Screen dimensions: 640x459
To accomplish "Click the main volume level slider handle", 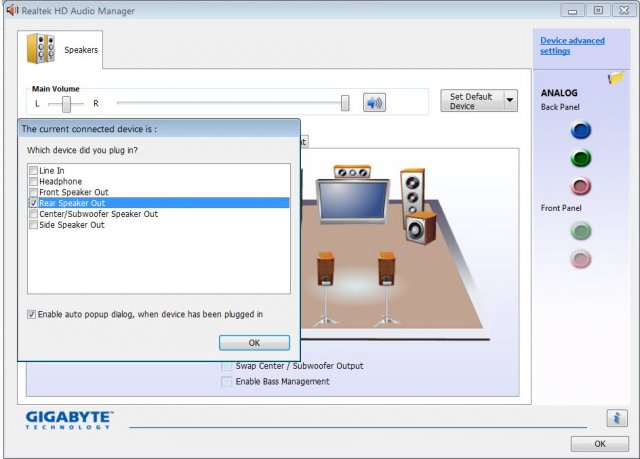I will pos(345,103).
